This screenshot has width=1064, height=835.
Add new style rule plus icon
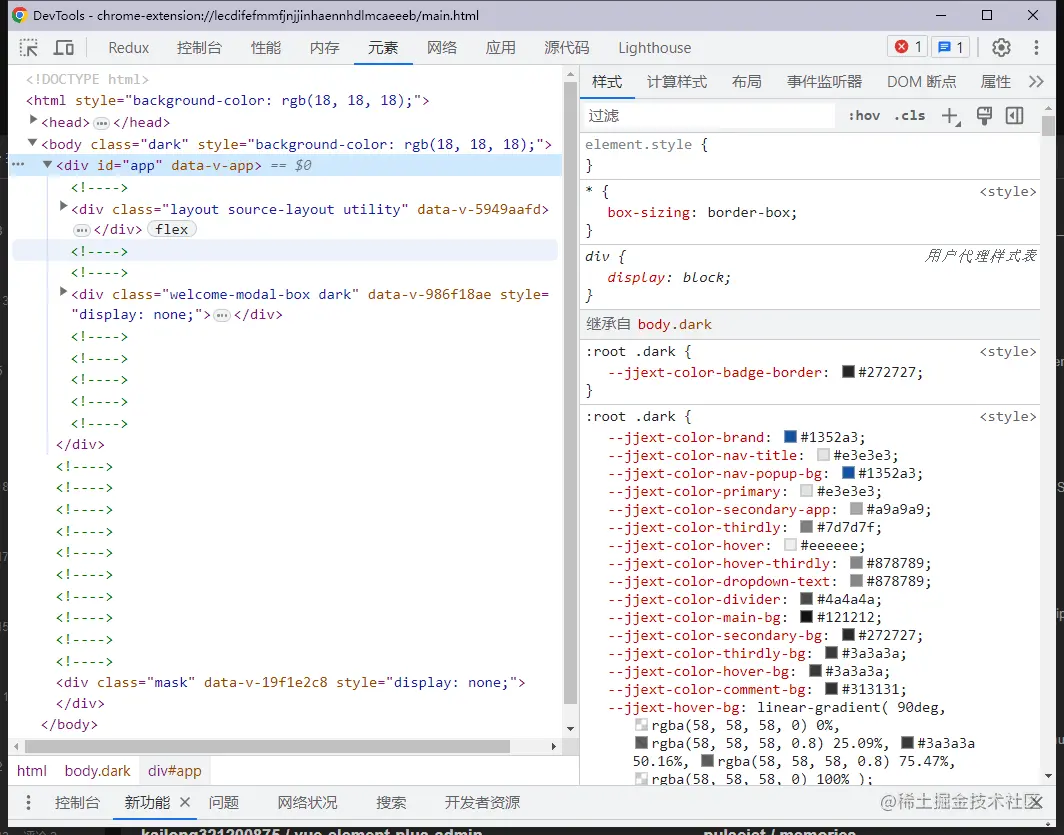(950, 116)
